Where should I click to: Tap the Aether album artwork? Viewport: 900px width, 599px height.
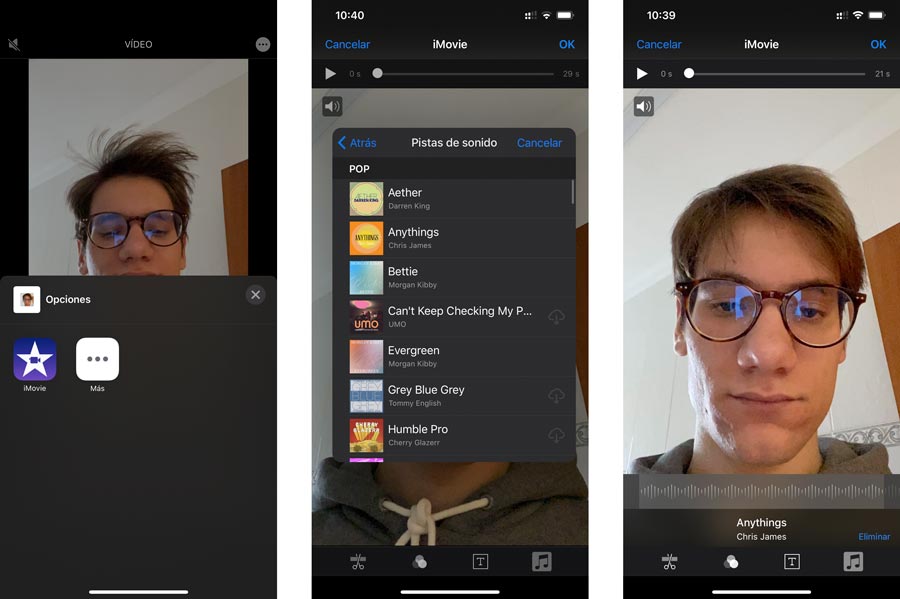click(x=366, y=199)
